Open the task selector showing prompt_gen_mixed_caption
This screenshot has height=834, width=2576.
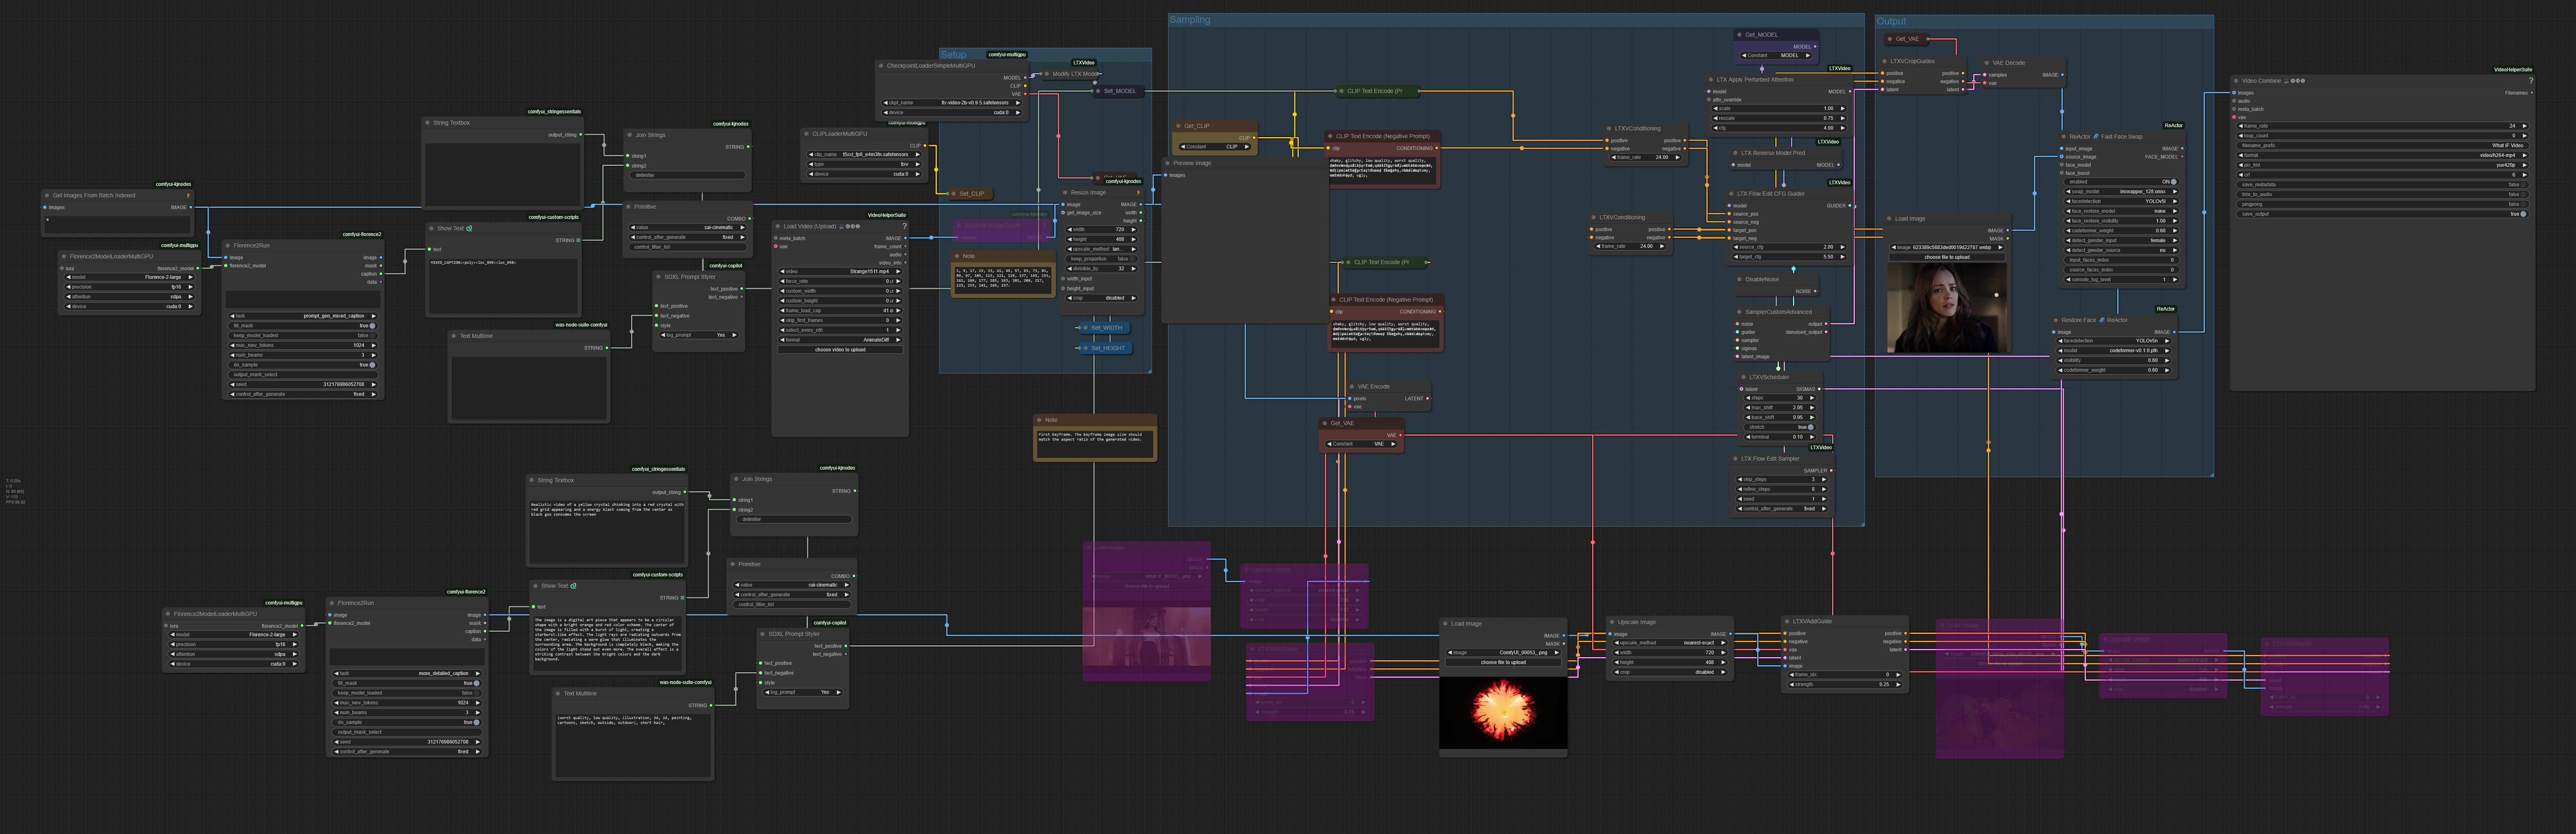(303, 316)
